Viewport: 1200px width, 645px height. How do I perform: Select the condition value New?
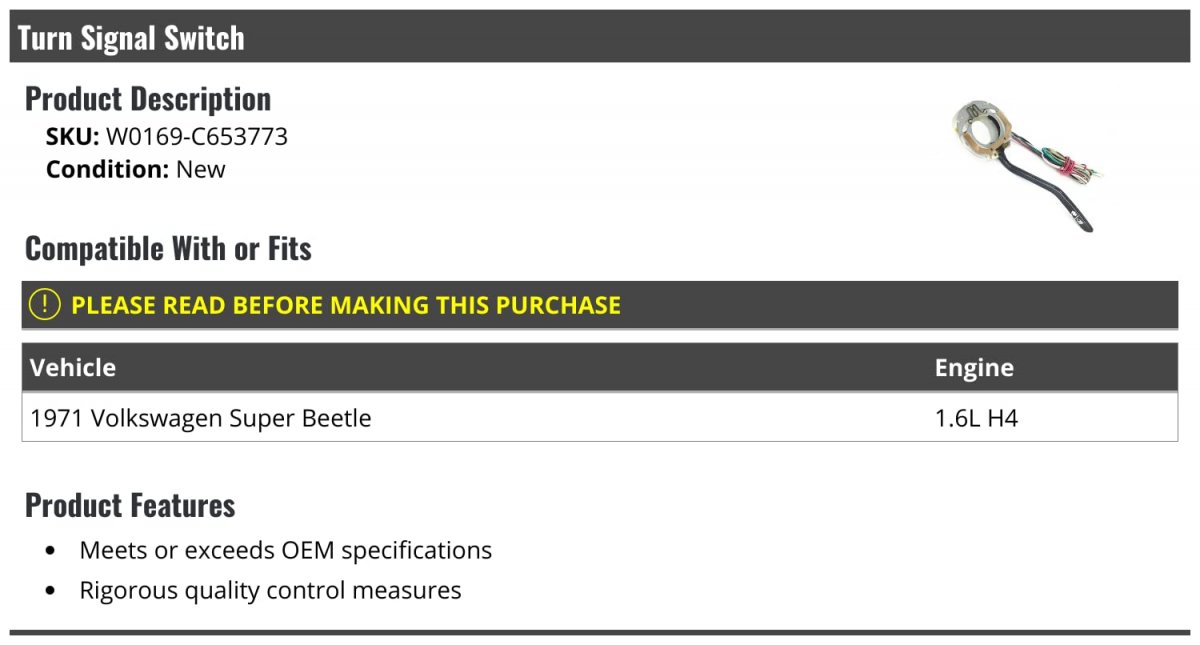(201, 169)
